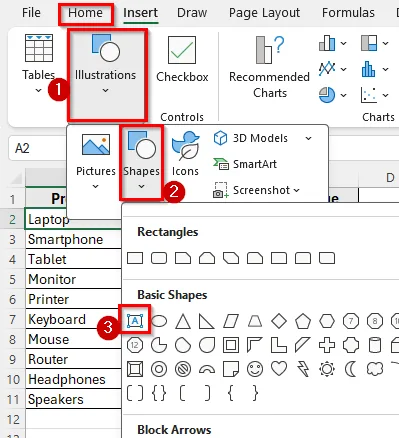Select the Double Brace shape
Viewport: 399px width, 438px height.
(159, 393)
